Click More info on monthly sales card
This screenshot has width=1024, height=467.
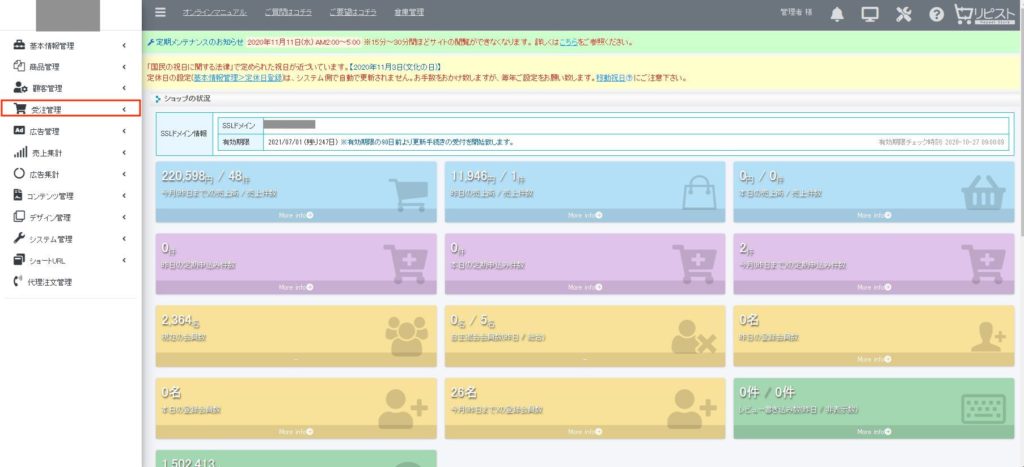tap(296, 215)
